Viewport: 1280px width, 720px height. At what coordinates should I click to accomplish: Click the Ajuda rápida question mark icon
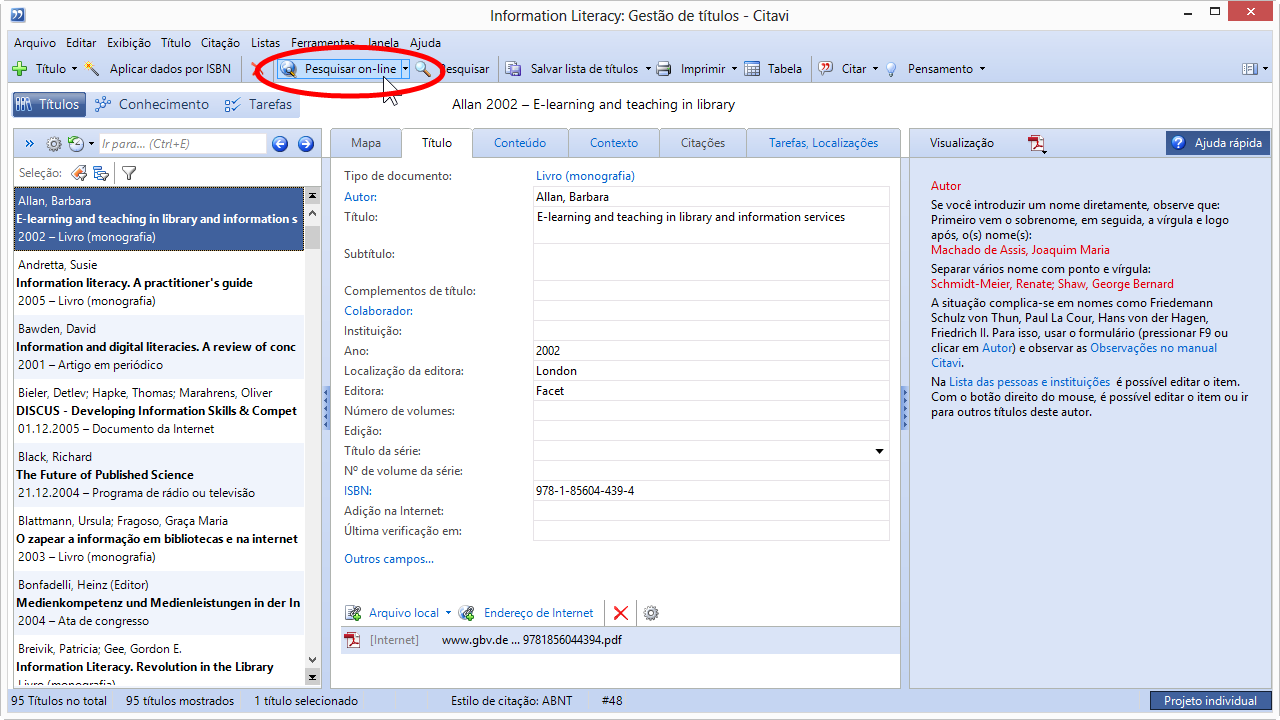click(x=1178, y=143)
